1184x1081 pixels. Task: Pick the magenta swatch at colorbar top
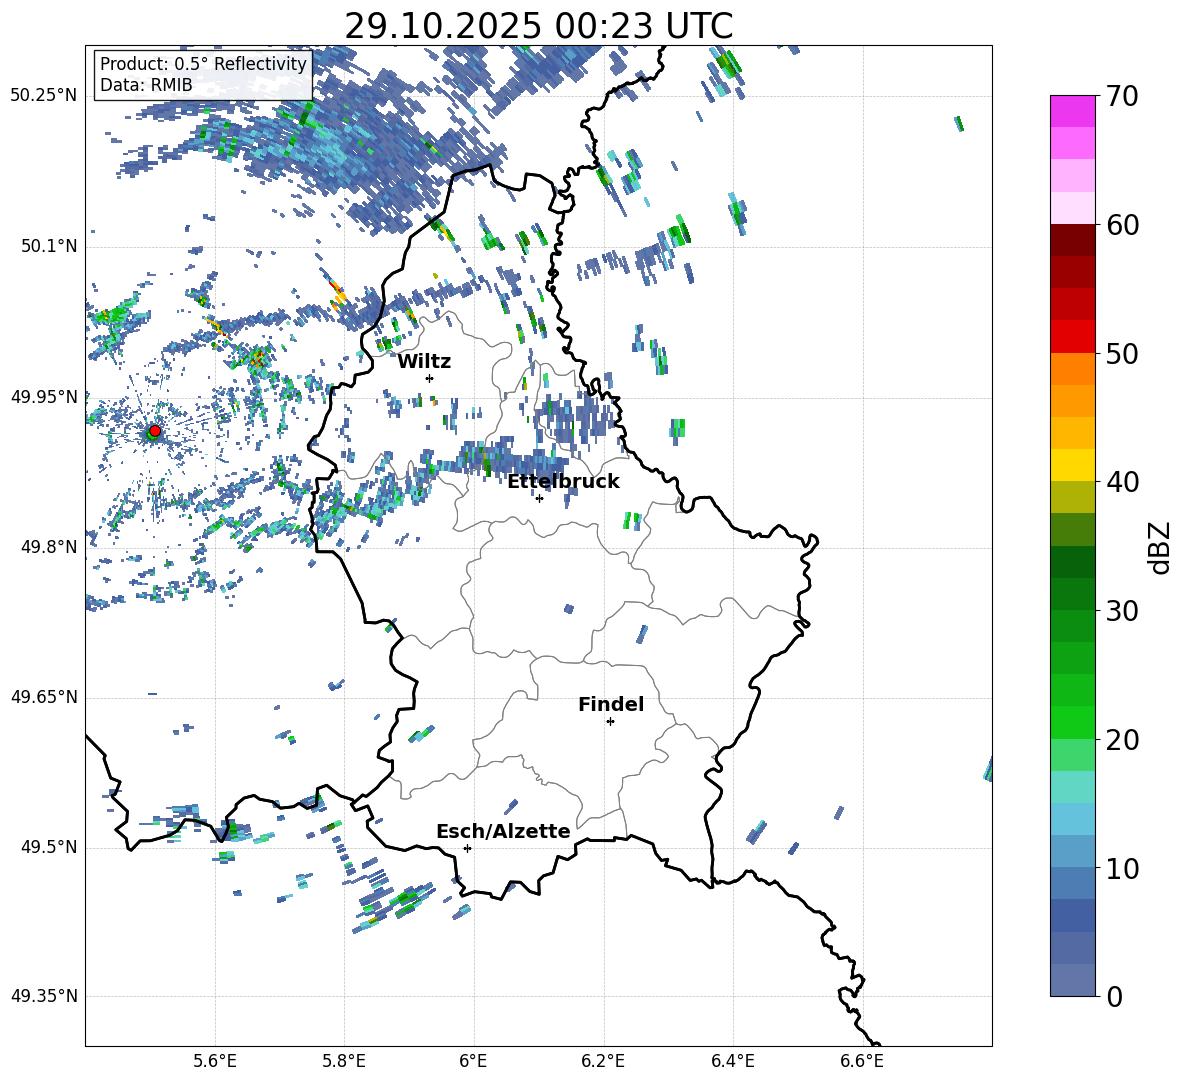point(1073,111)
